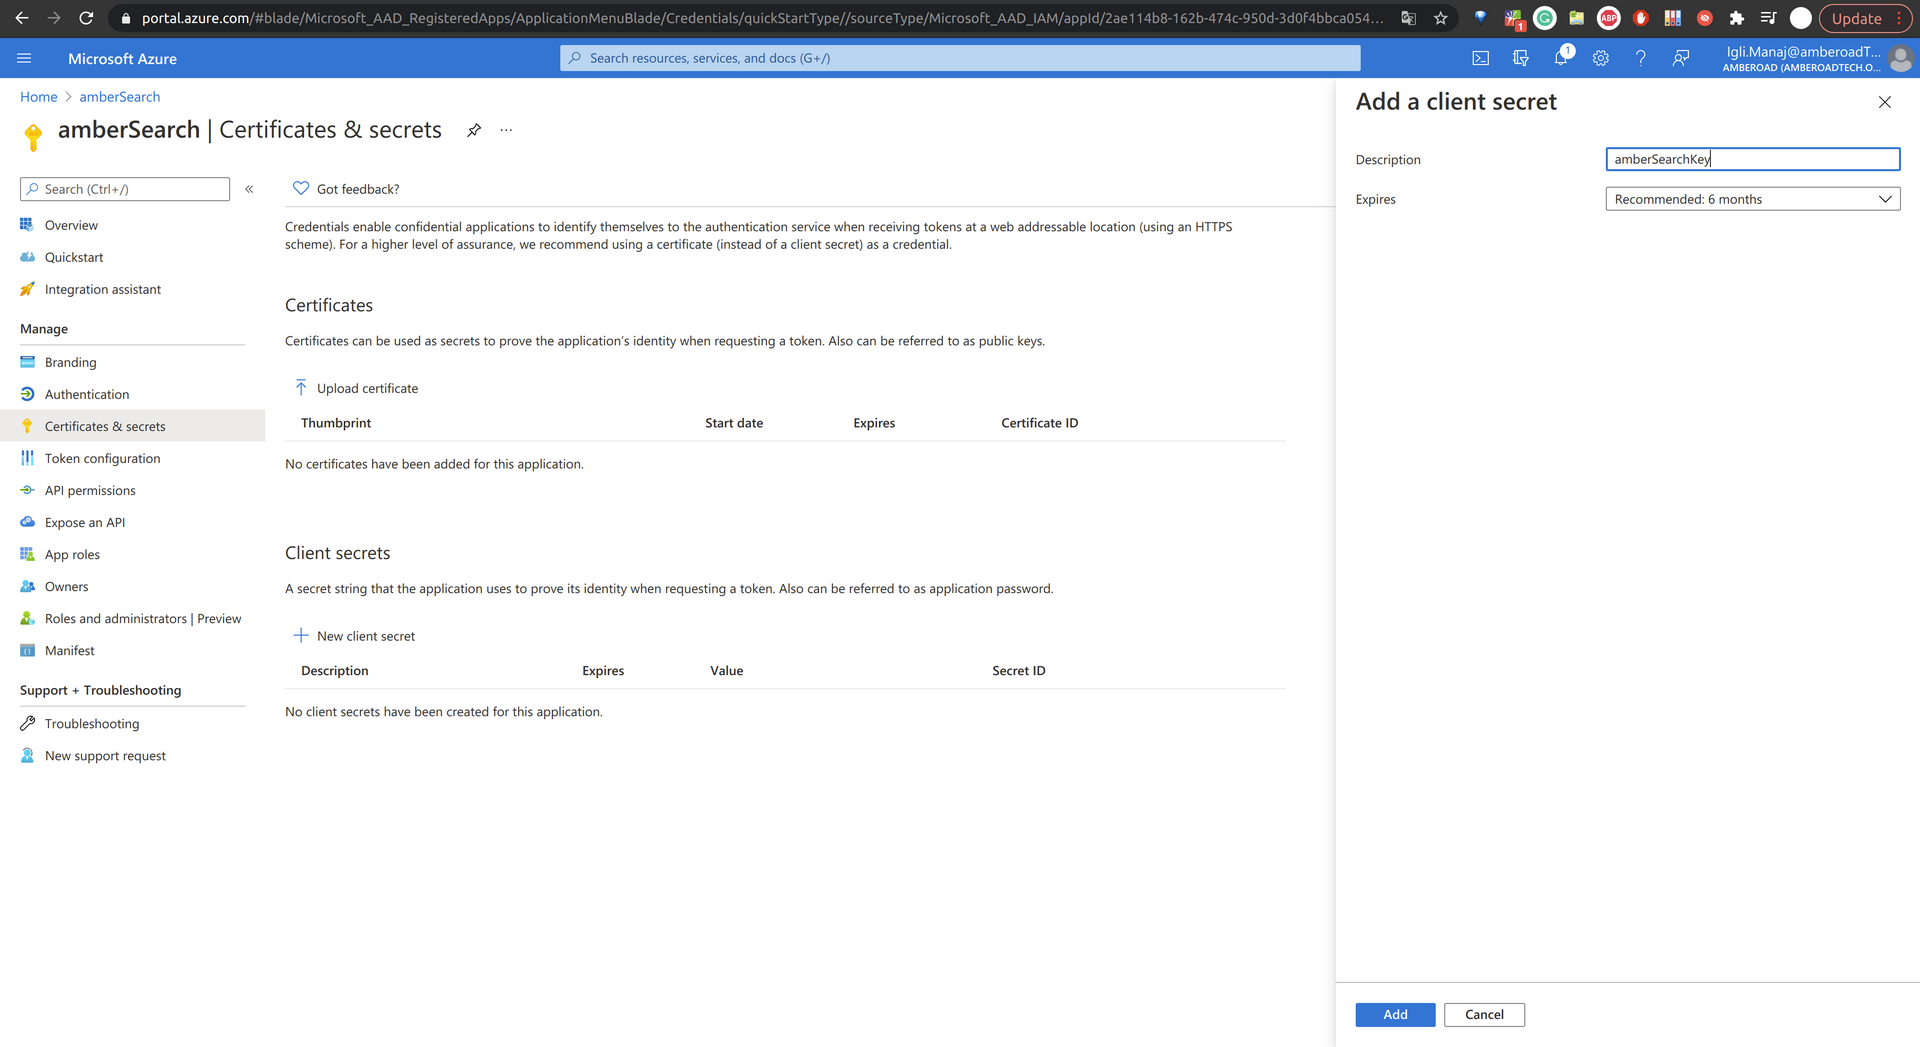Click the Add button

coord(1395,1014)
